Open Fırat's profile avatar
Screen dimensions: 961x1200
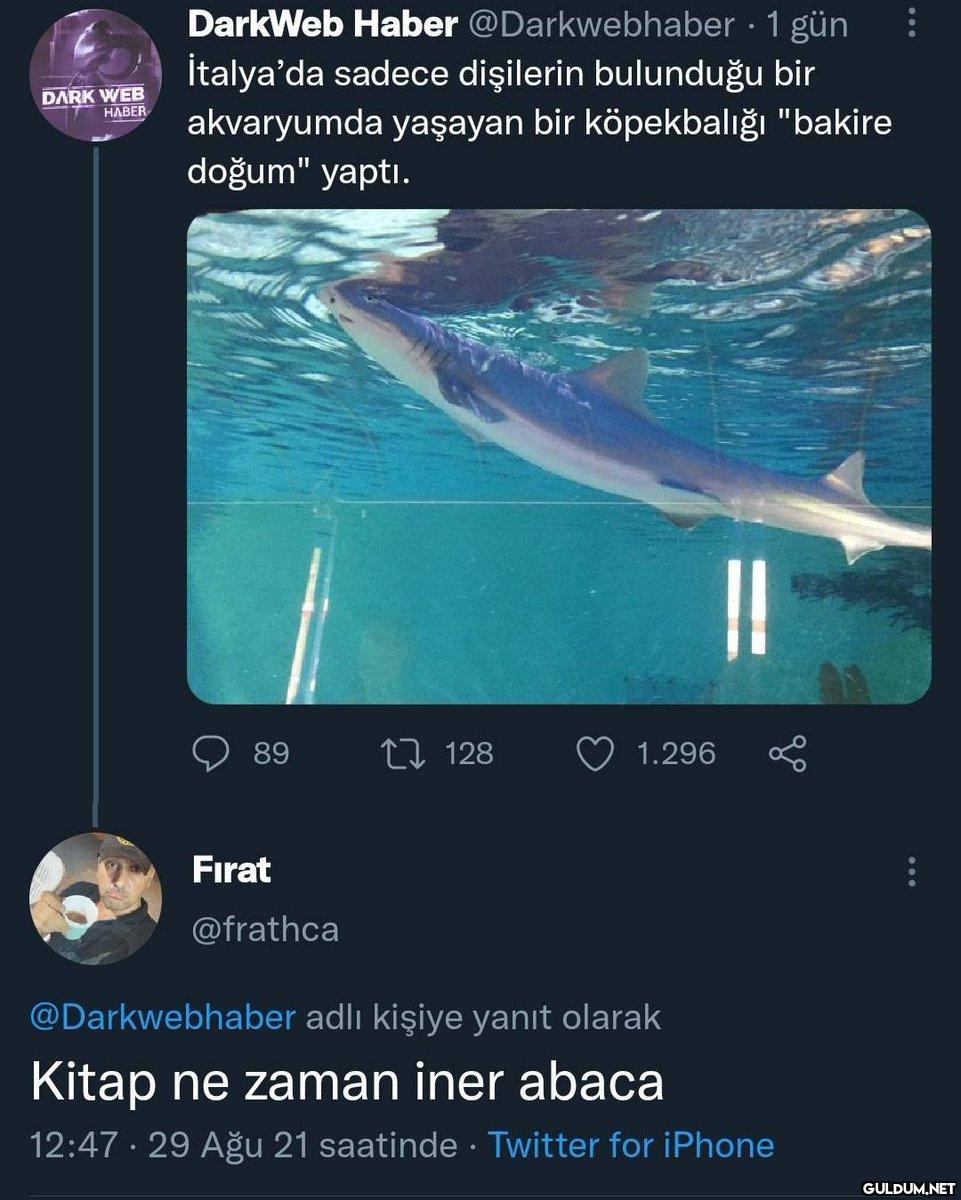click(x=94, y=898)
